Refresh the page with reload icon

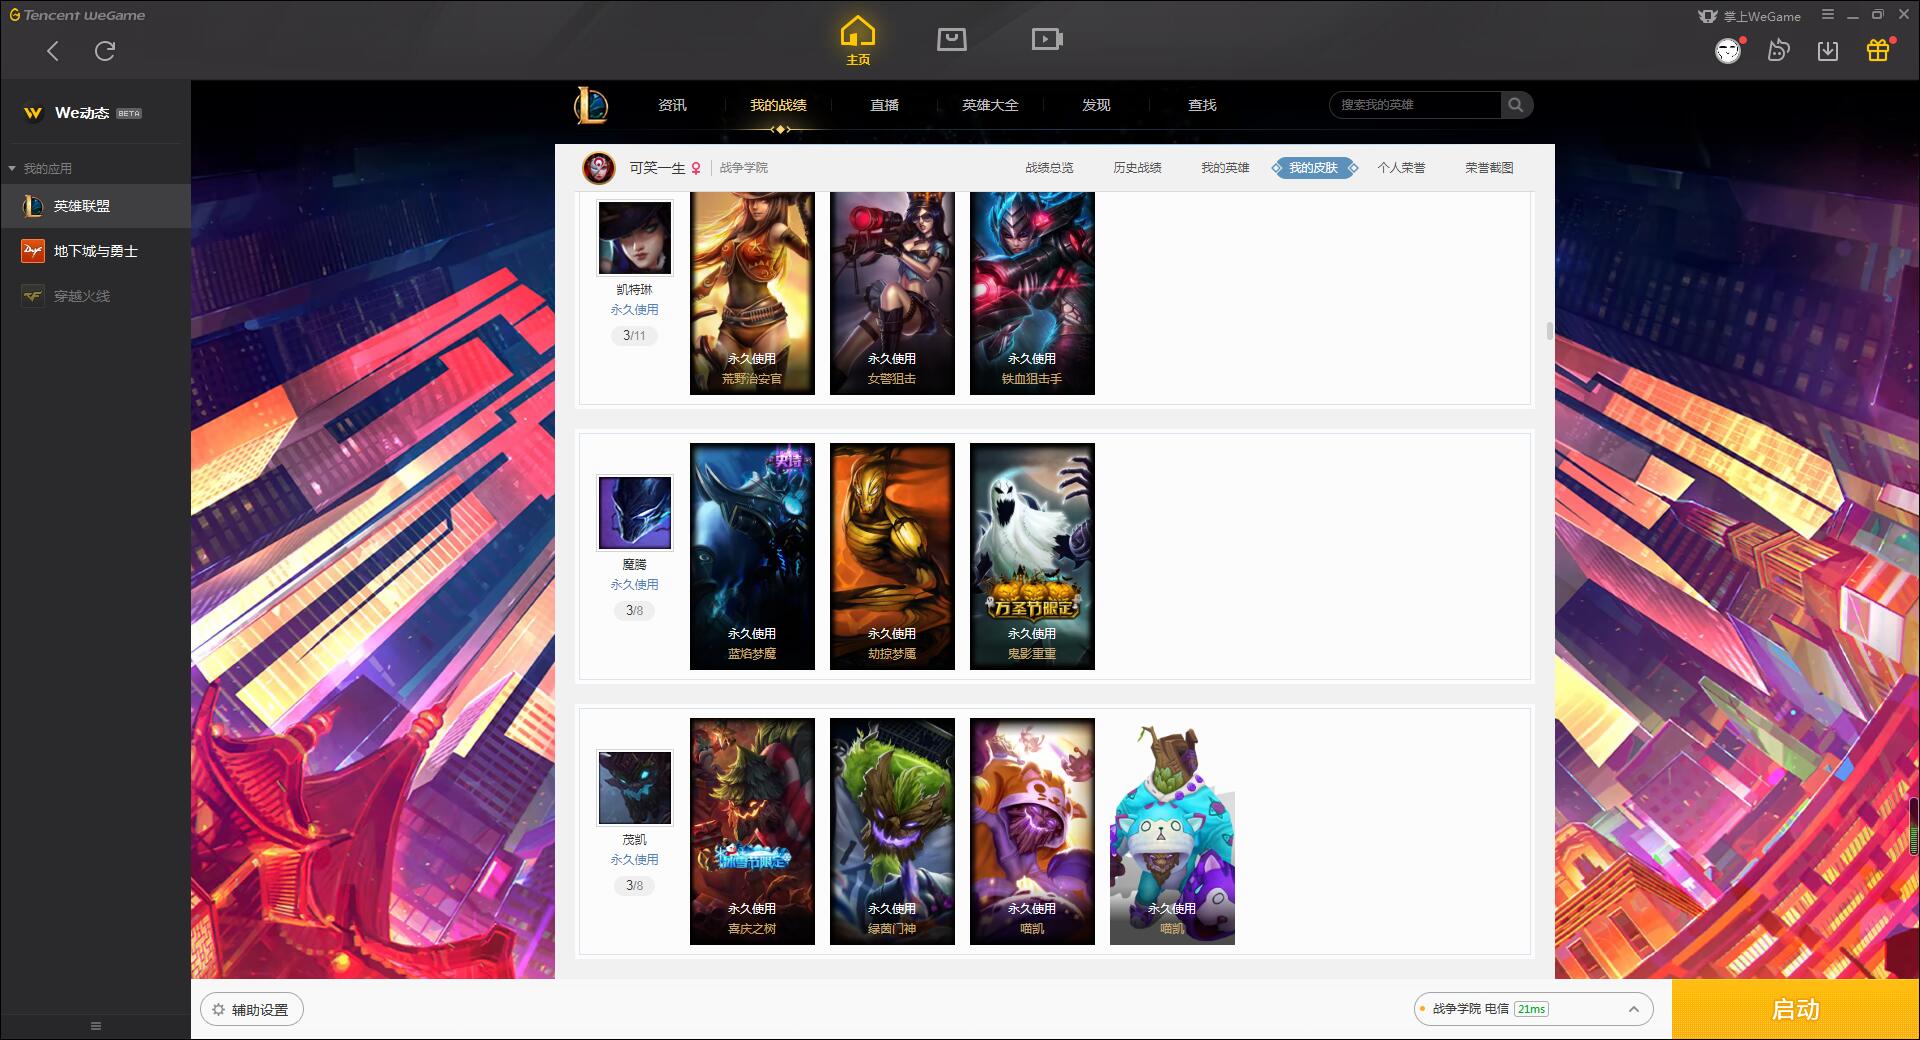click(x=105, y=51)
